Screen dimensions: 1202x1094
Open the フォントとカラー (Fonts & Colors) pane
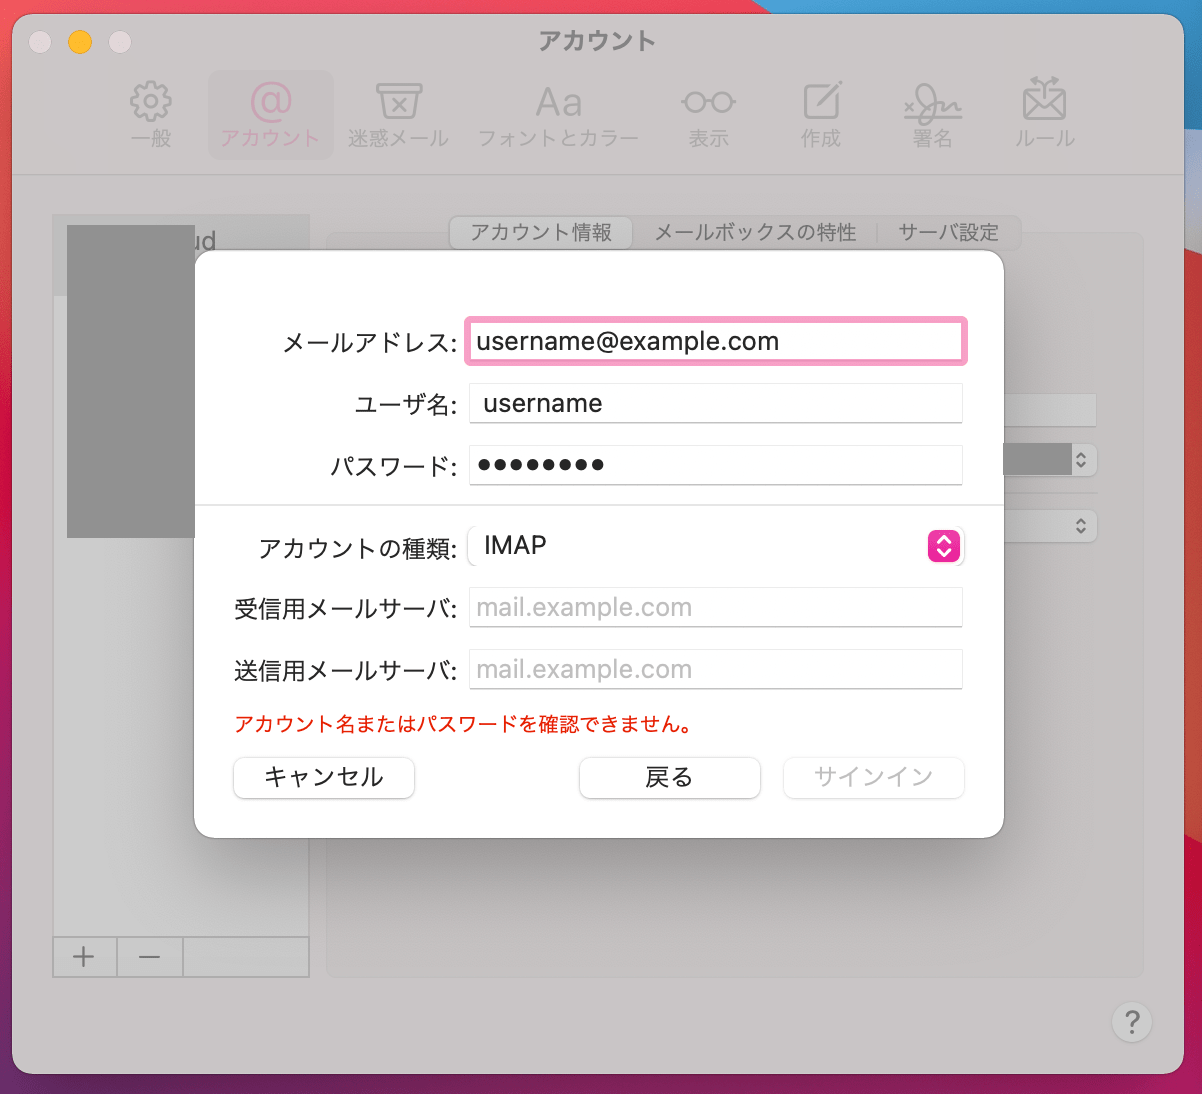coord(557,113)
